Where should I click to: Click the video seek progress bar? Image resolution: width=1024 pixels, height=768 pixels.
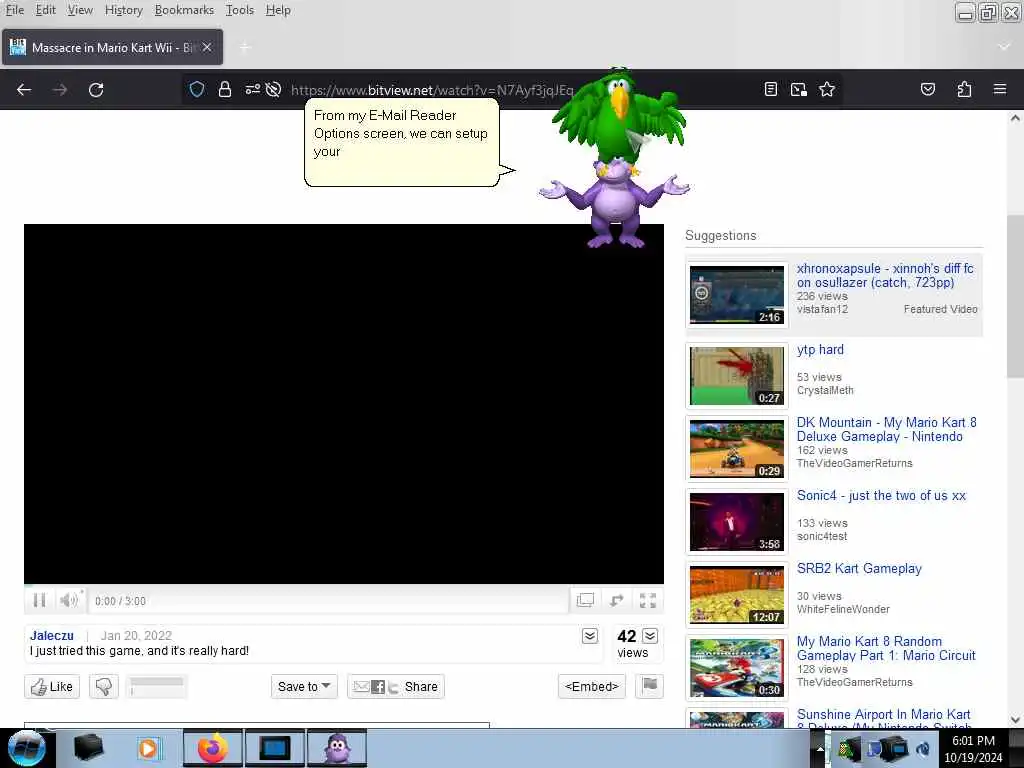(x=344, y=585)
